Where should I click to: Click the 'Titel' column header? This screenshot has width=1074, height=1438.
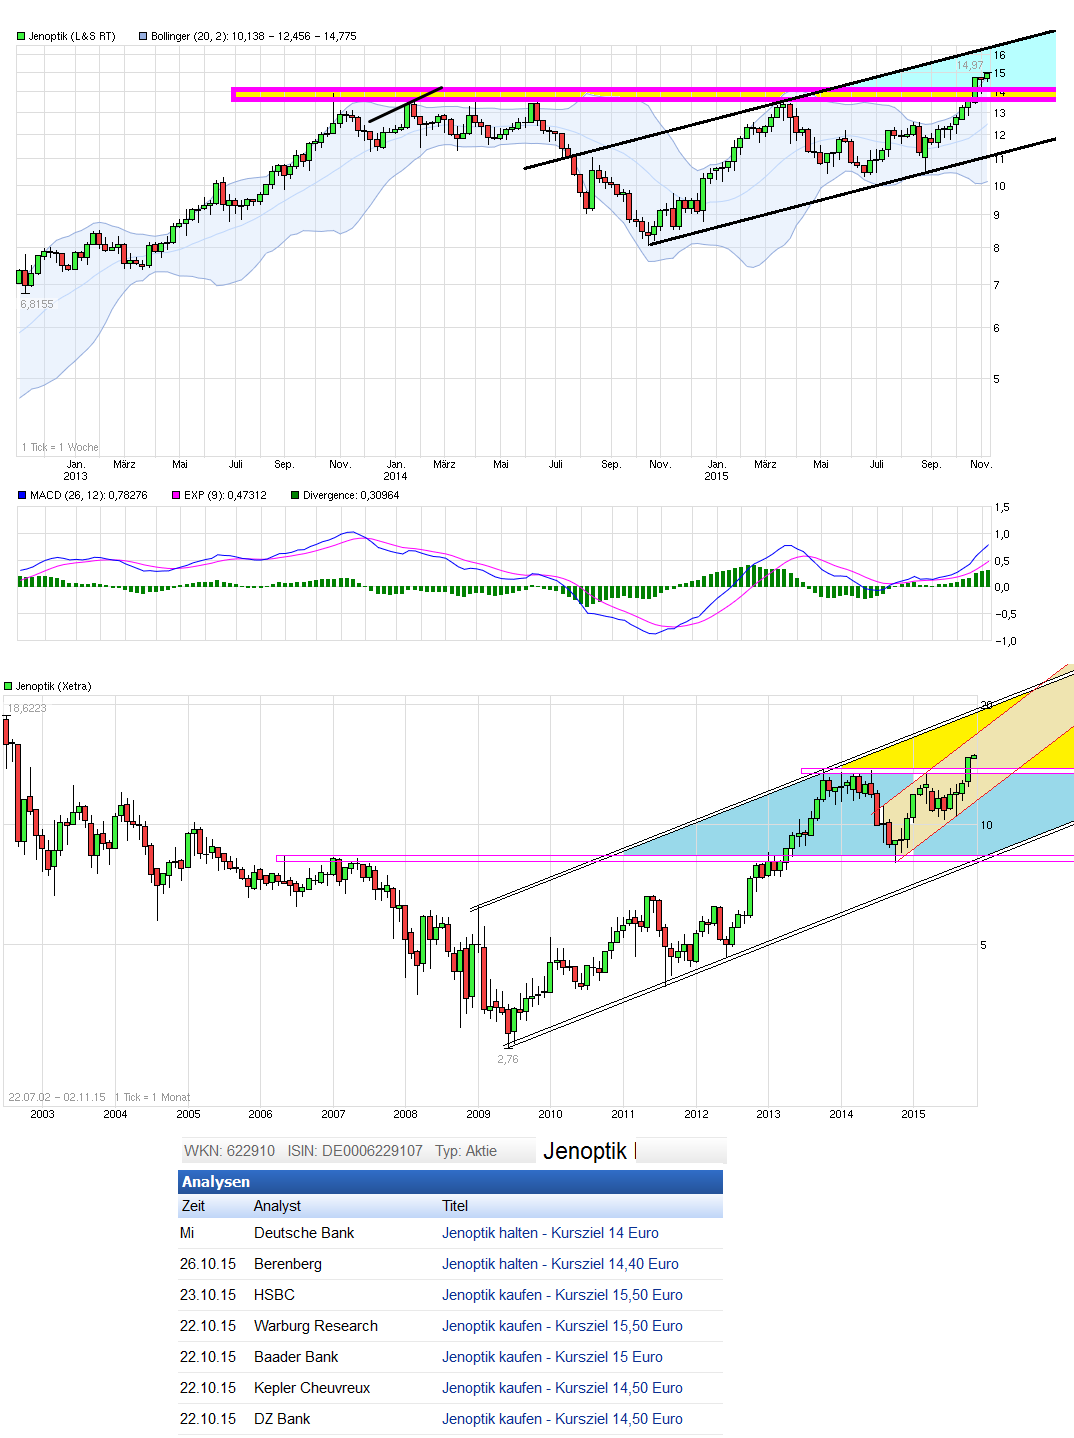[x=455, y=1206]
